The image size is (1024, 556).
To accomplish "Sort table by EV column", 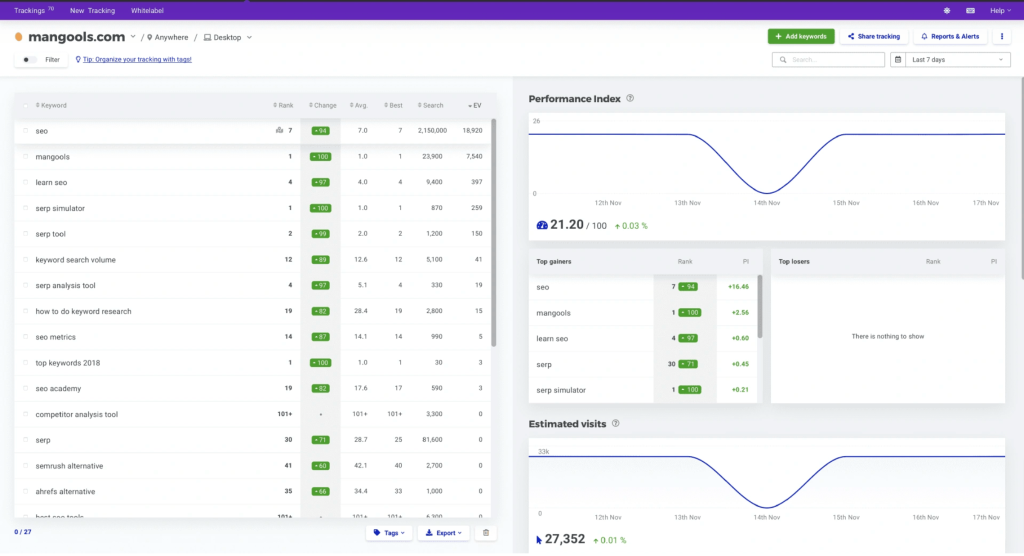I will (x=475, y=105).
